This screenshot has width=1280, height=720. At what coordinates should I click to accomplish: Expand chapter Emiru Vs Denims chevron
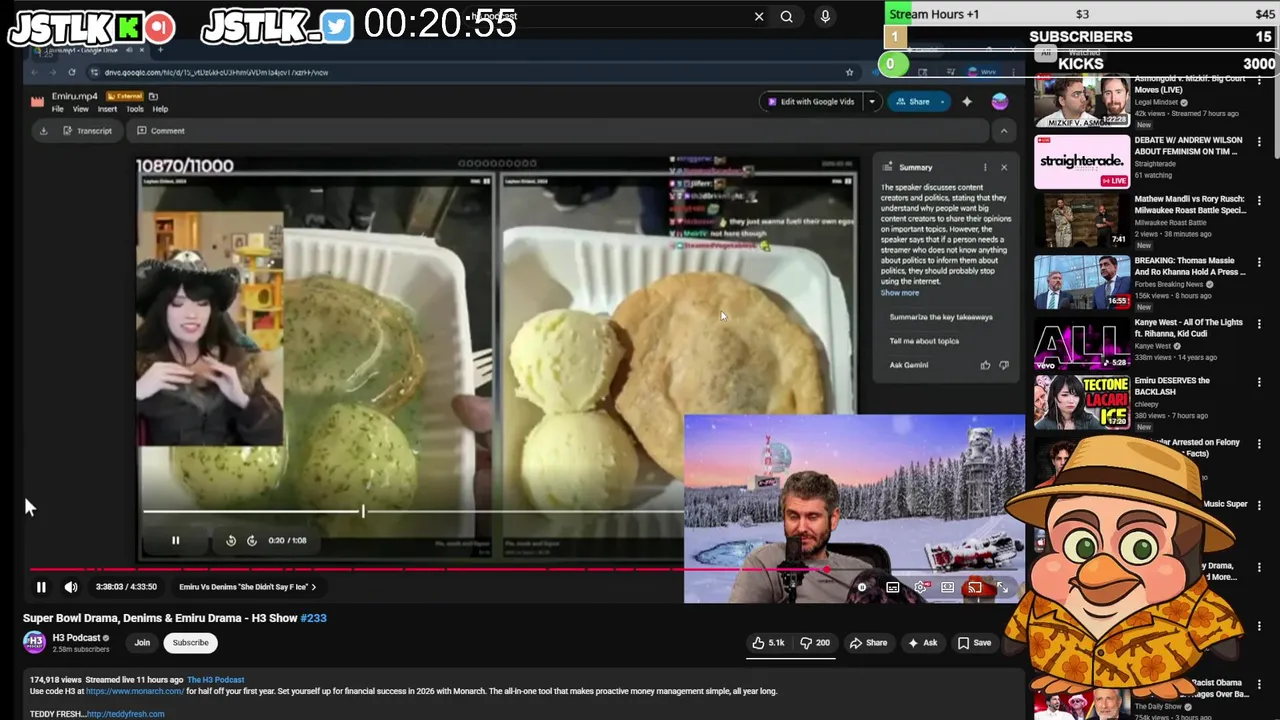313,587
